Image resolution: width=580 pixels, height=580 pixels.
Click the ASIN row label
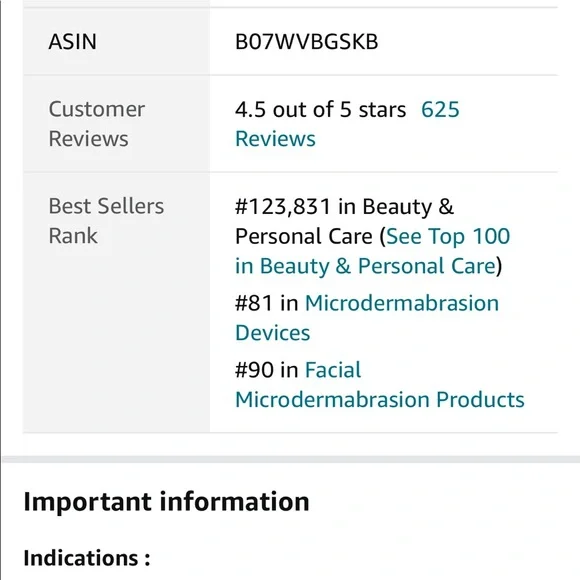tap(72, 41)
